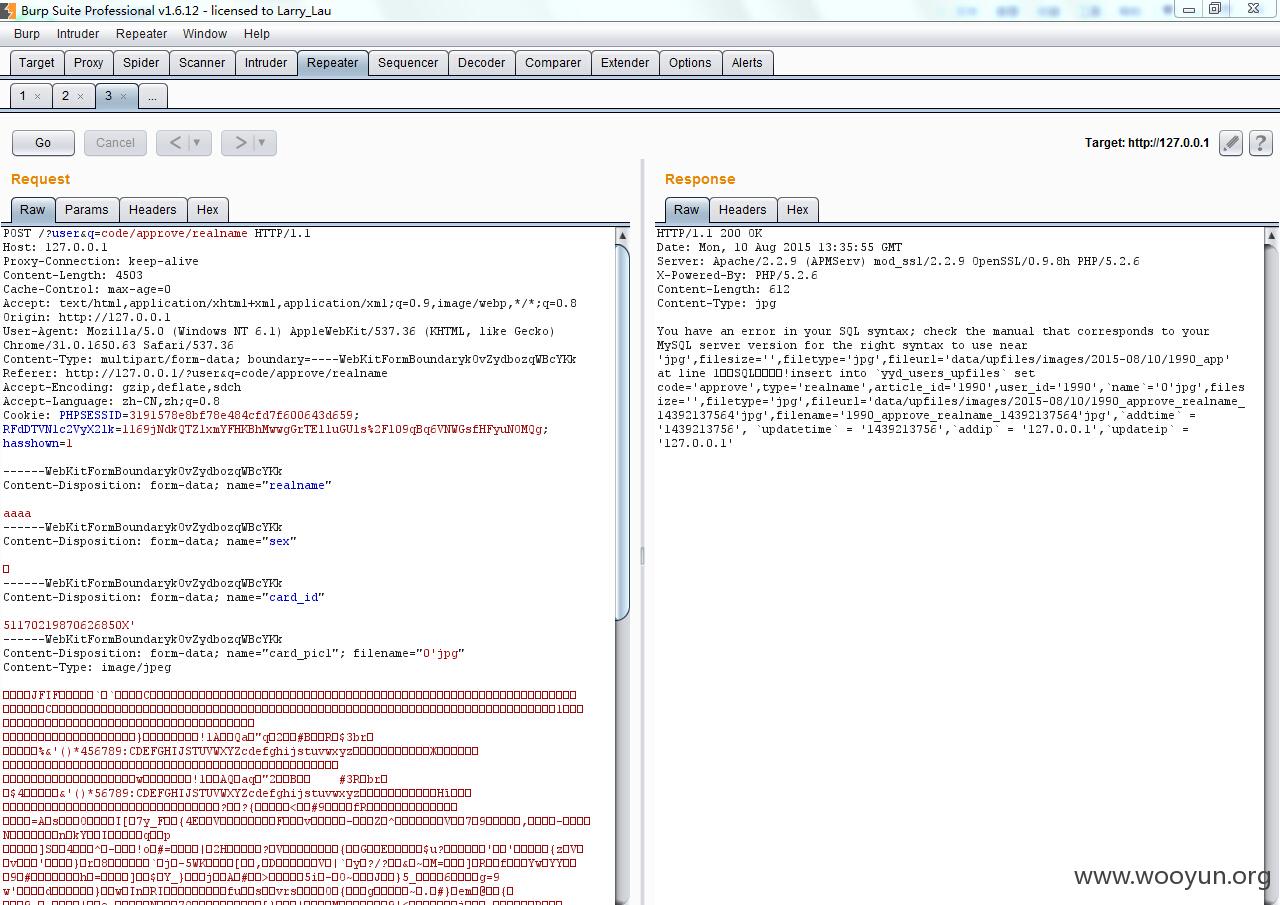
Task: Click the request scrollbar up arrow
Action: point(622,236)
